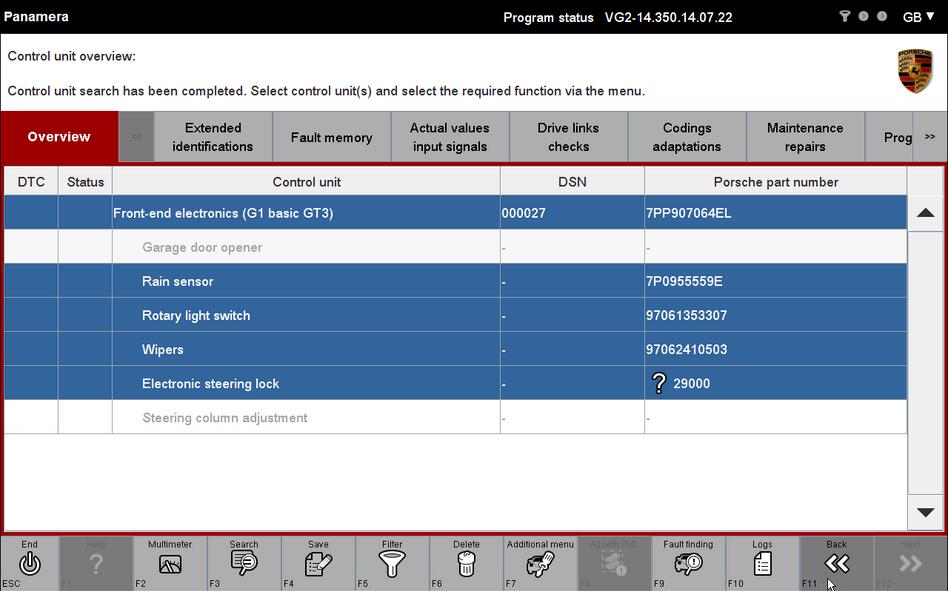
Task: Click the Porsche part number column header
Action: point(776,181)
